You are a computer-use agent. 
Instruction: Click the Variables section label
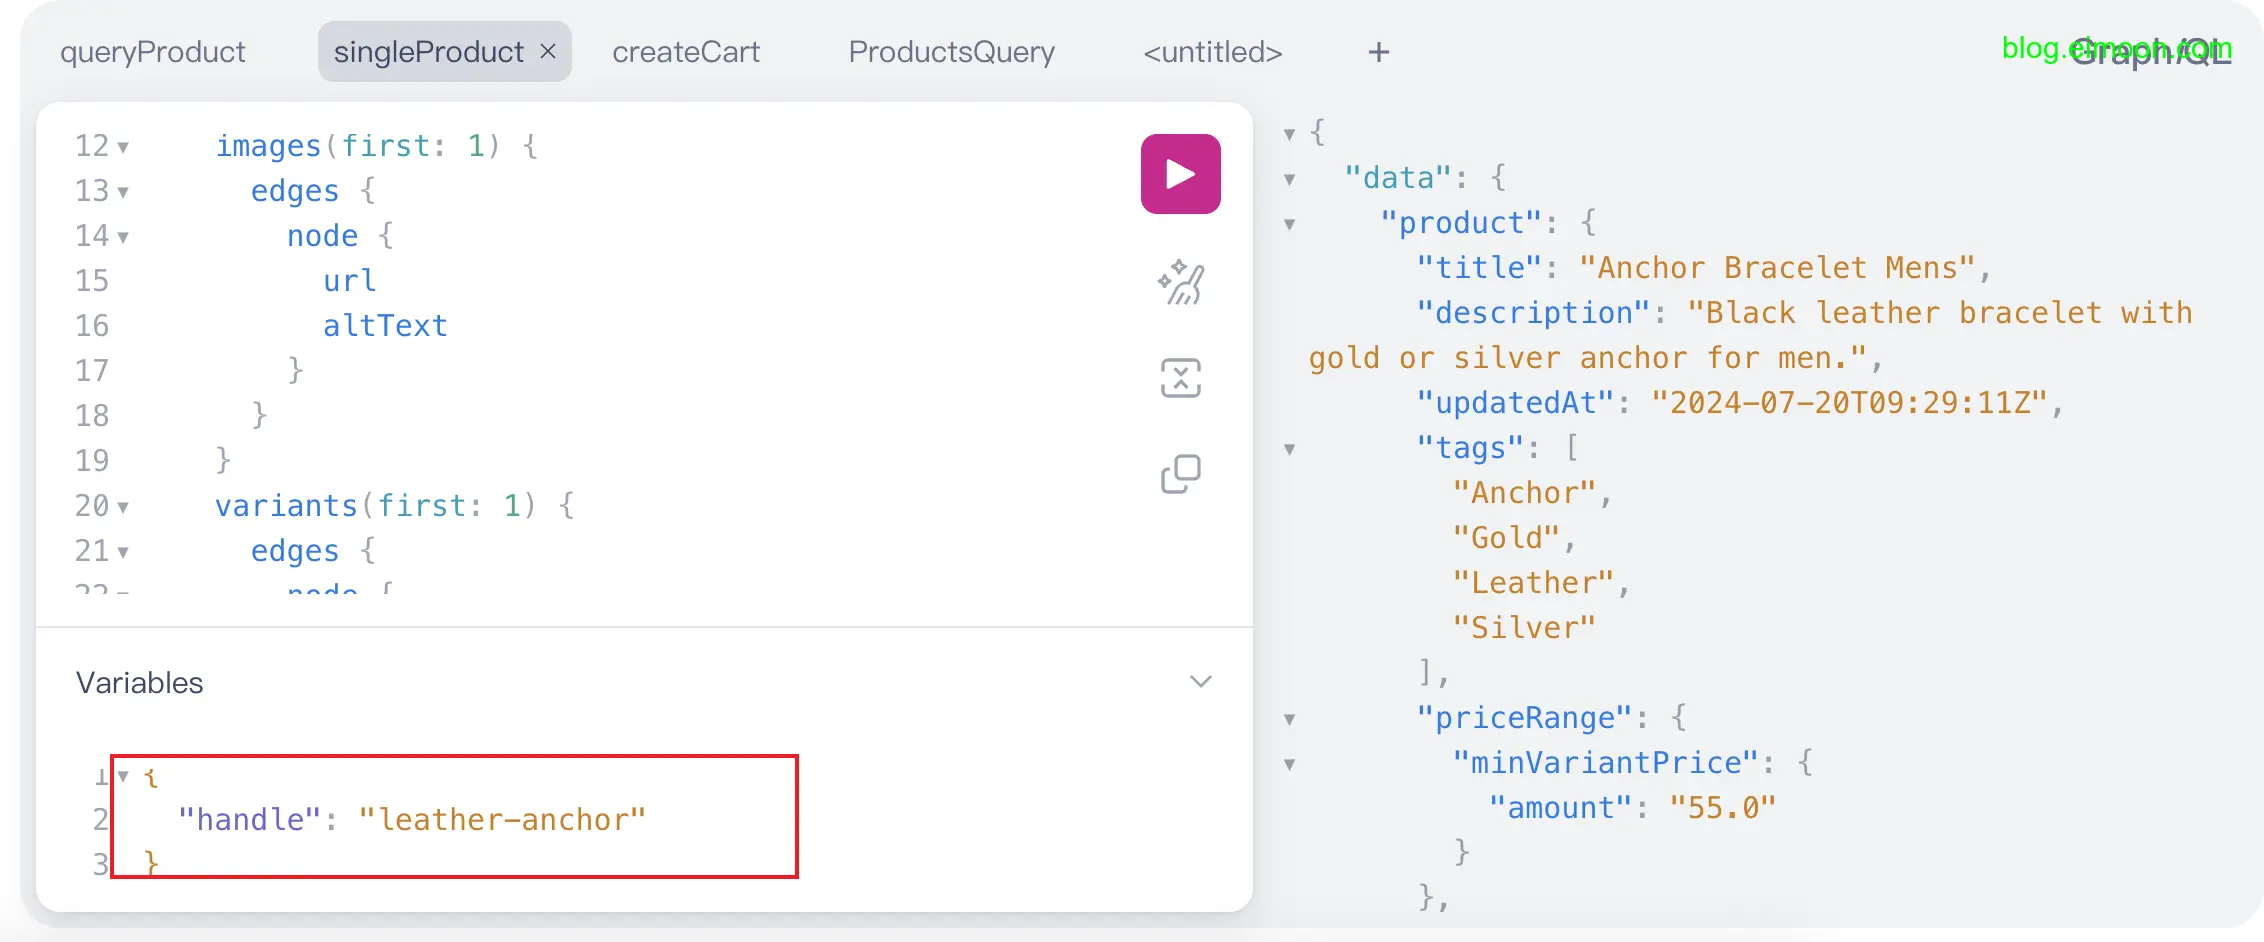(x=140, y=683)
